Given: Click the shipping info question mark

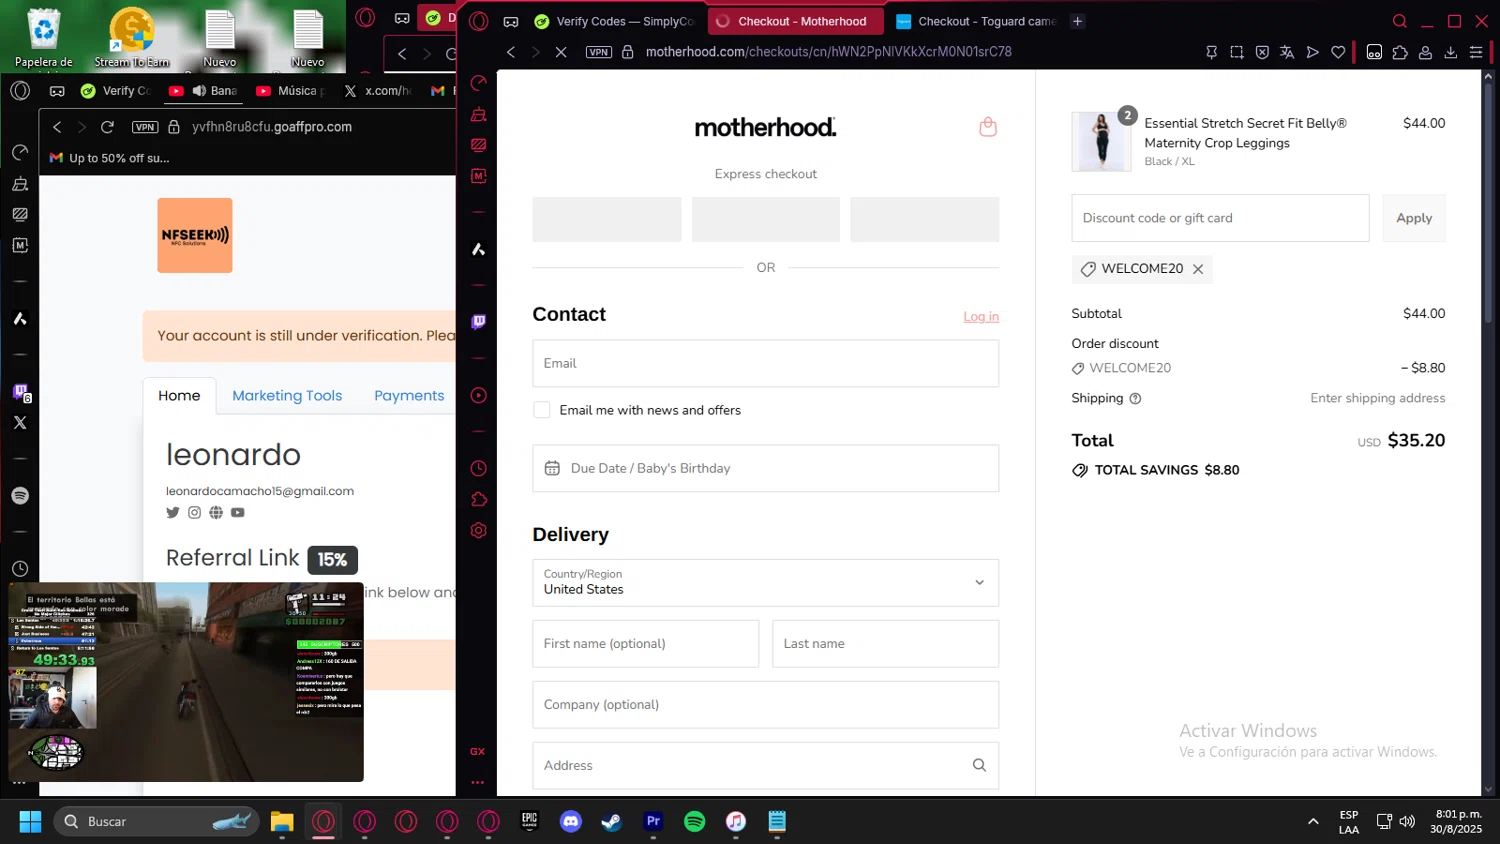Looking at the screenshot, I should [1135, 398].
